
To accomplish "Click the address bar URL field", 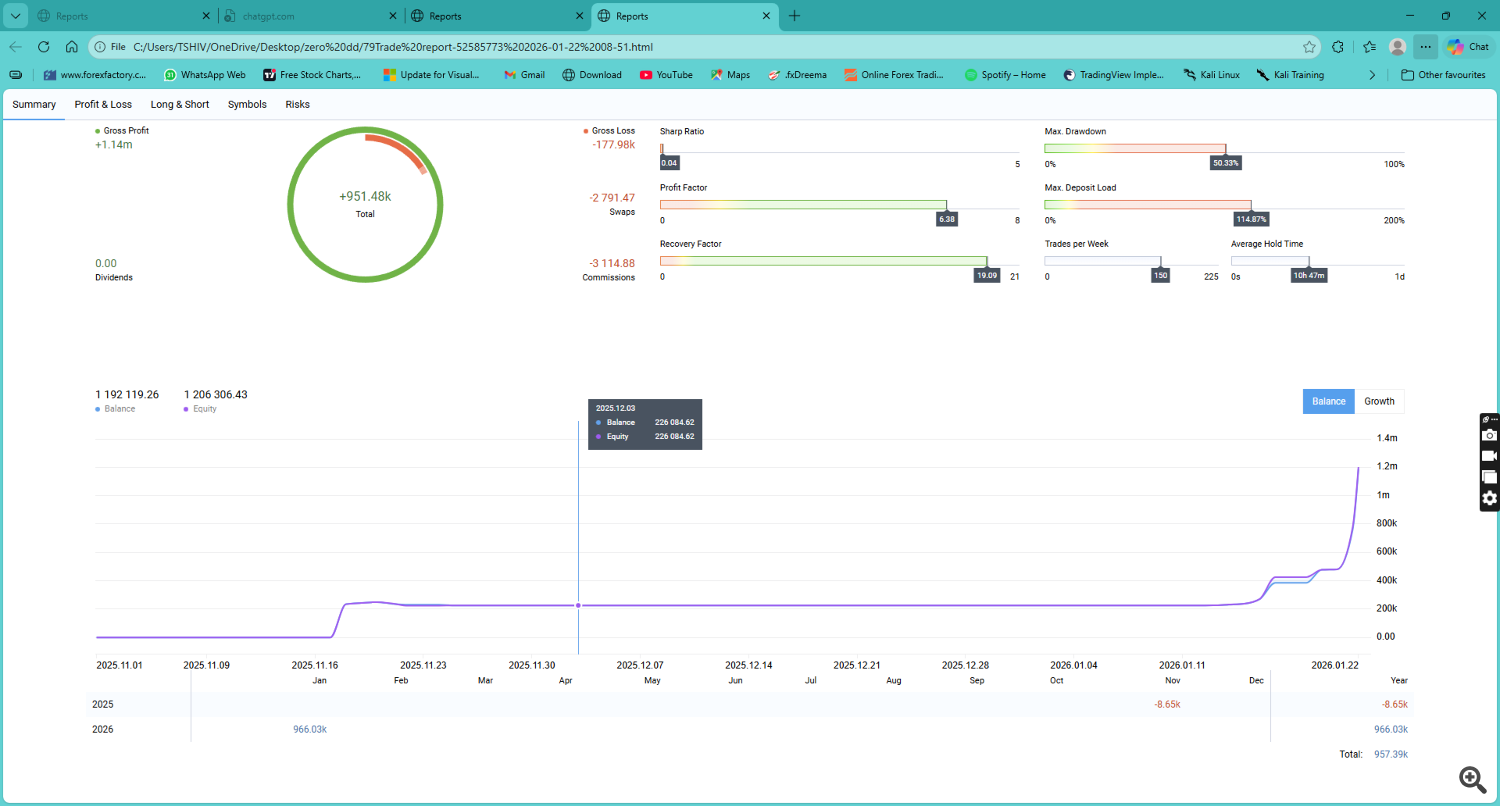I will pyautogui.click(x=700, y=47).
